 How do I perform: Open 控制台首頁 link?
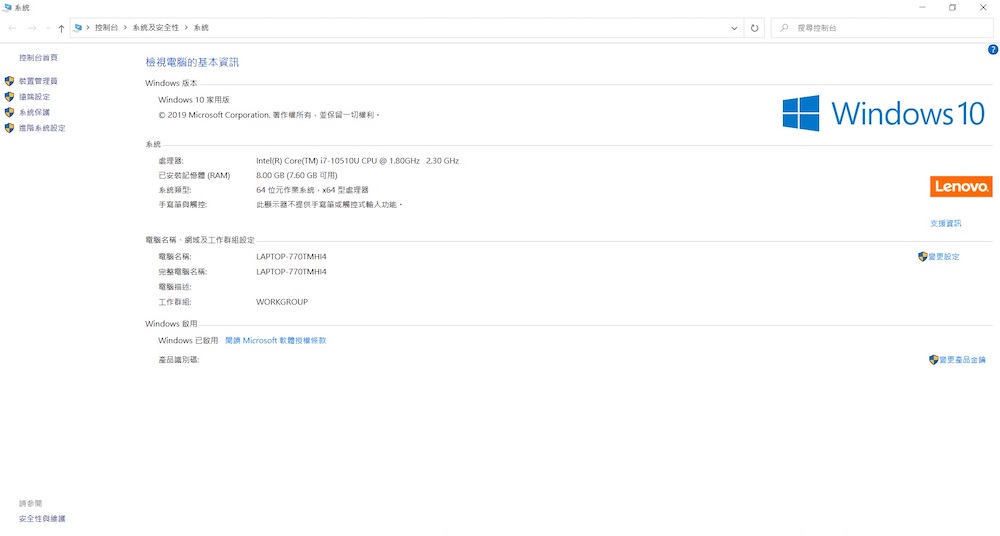click(38, 57)
